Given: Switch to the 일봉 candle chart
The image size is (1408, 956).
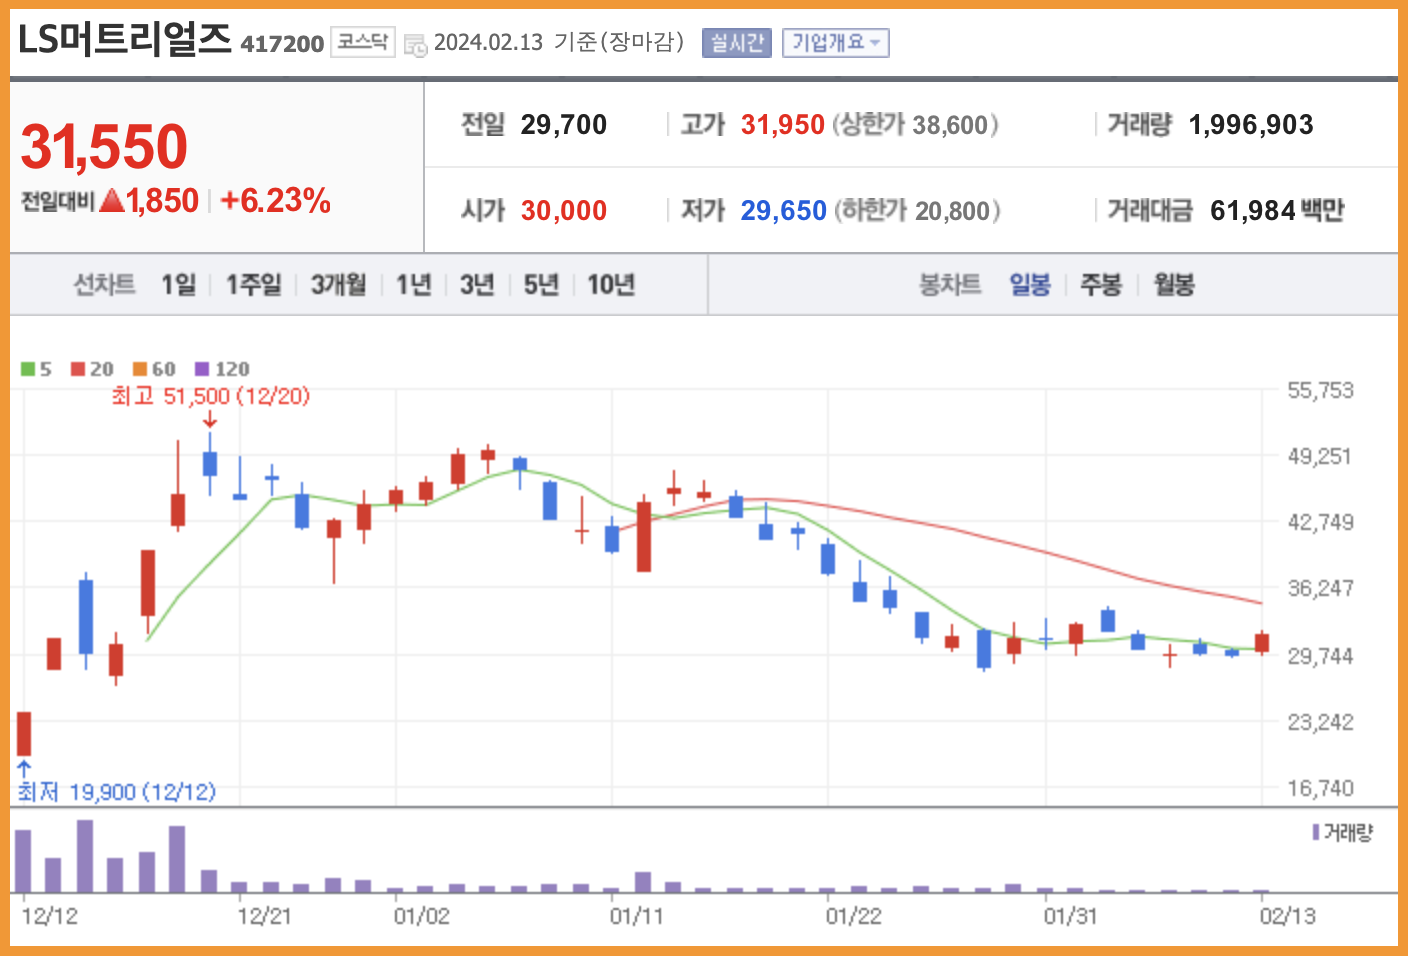Looking at the screenshot, I should pyautogui.click(x=1030, y=285).
